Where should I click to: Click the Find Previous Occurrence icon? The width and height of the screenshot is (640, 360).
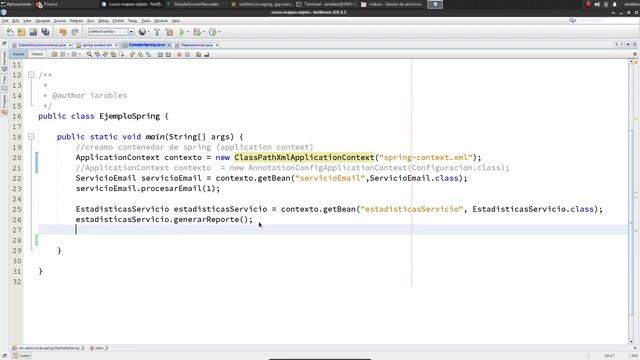point(97,54)
